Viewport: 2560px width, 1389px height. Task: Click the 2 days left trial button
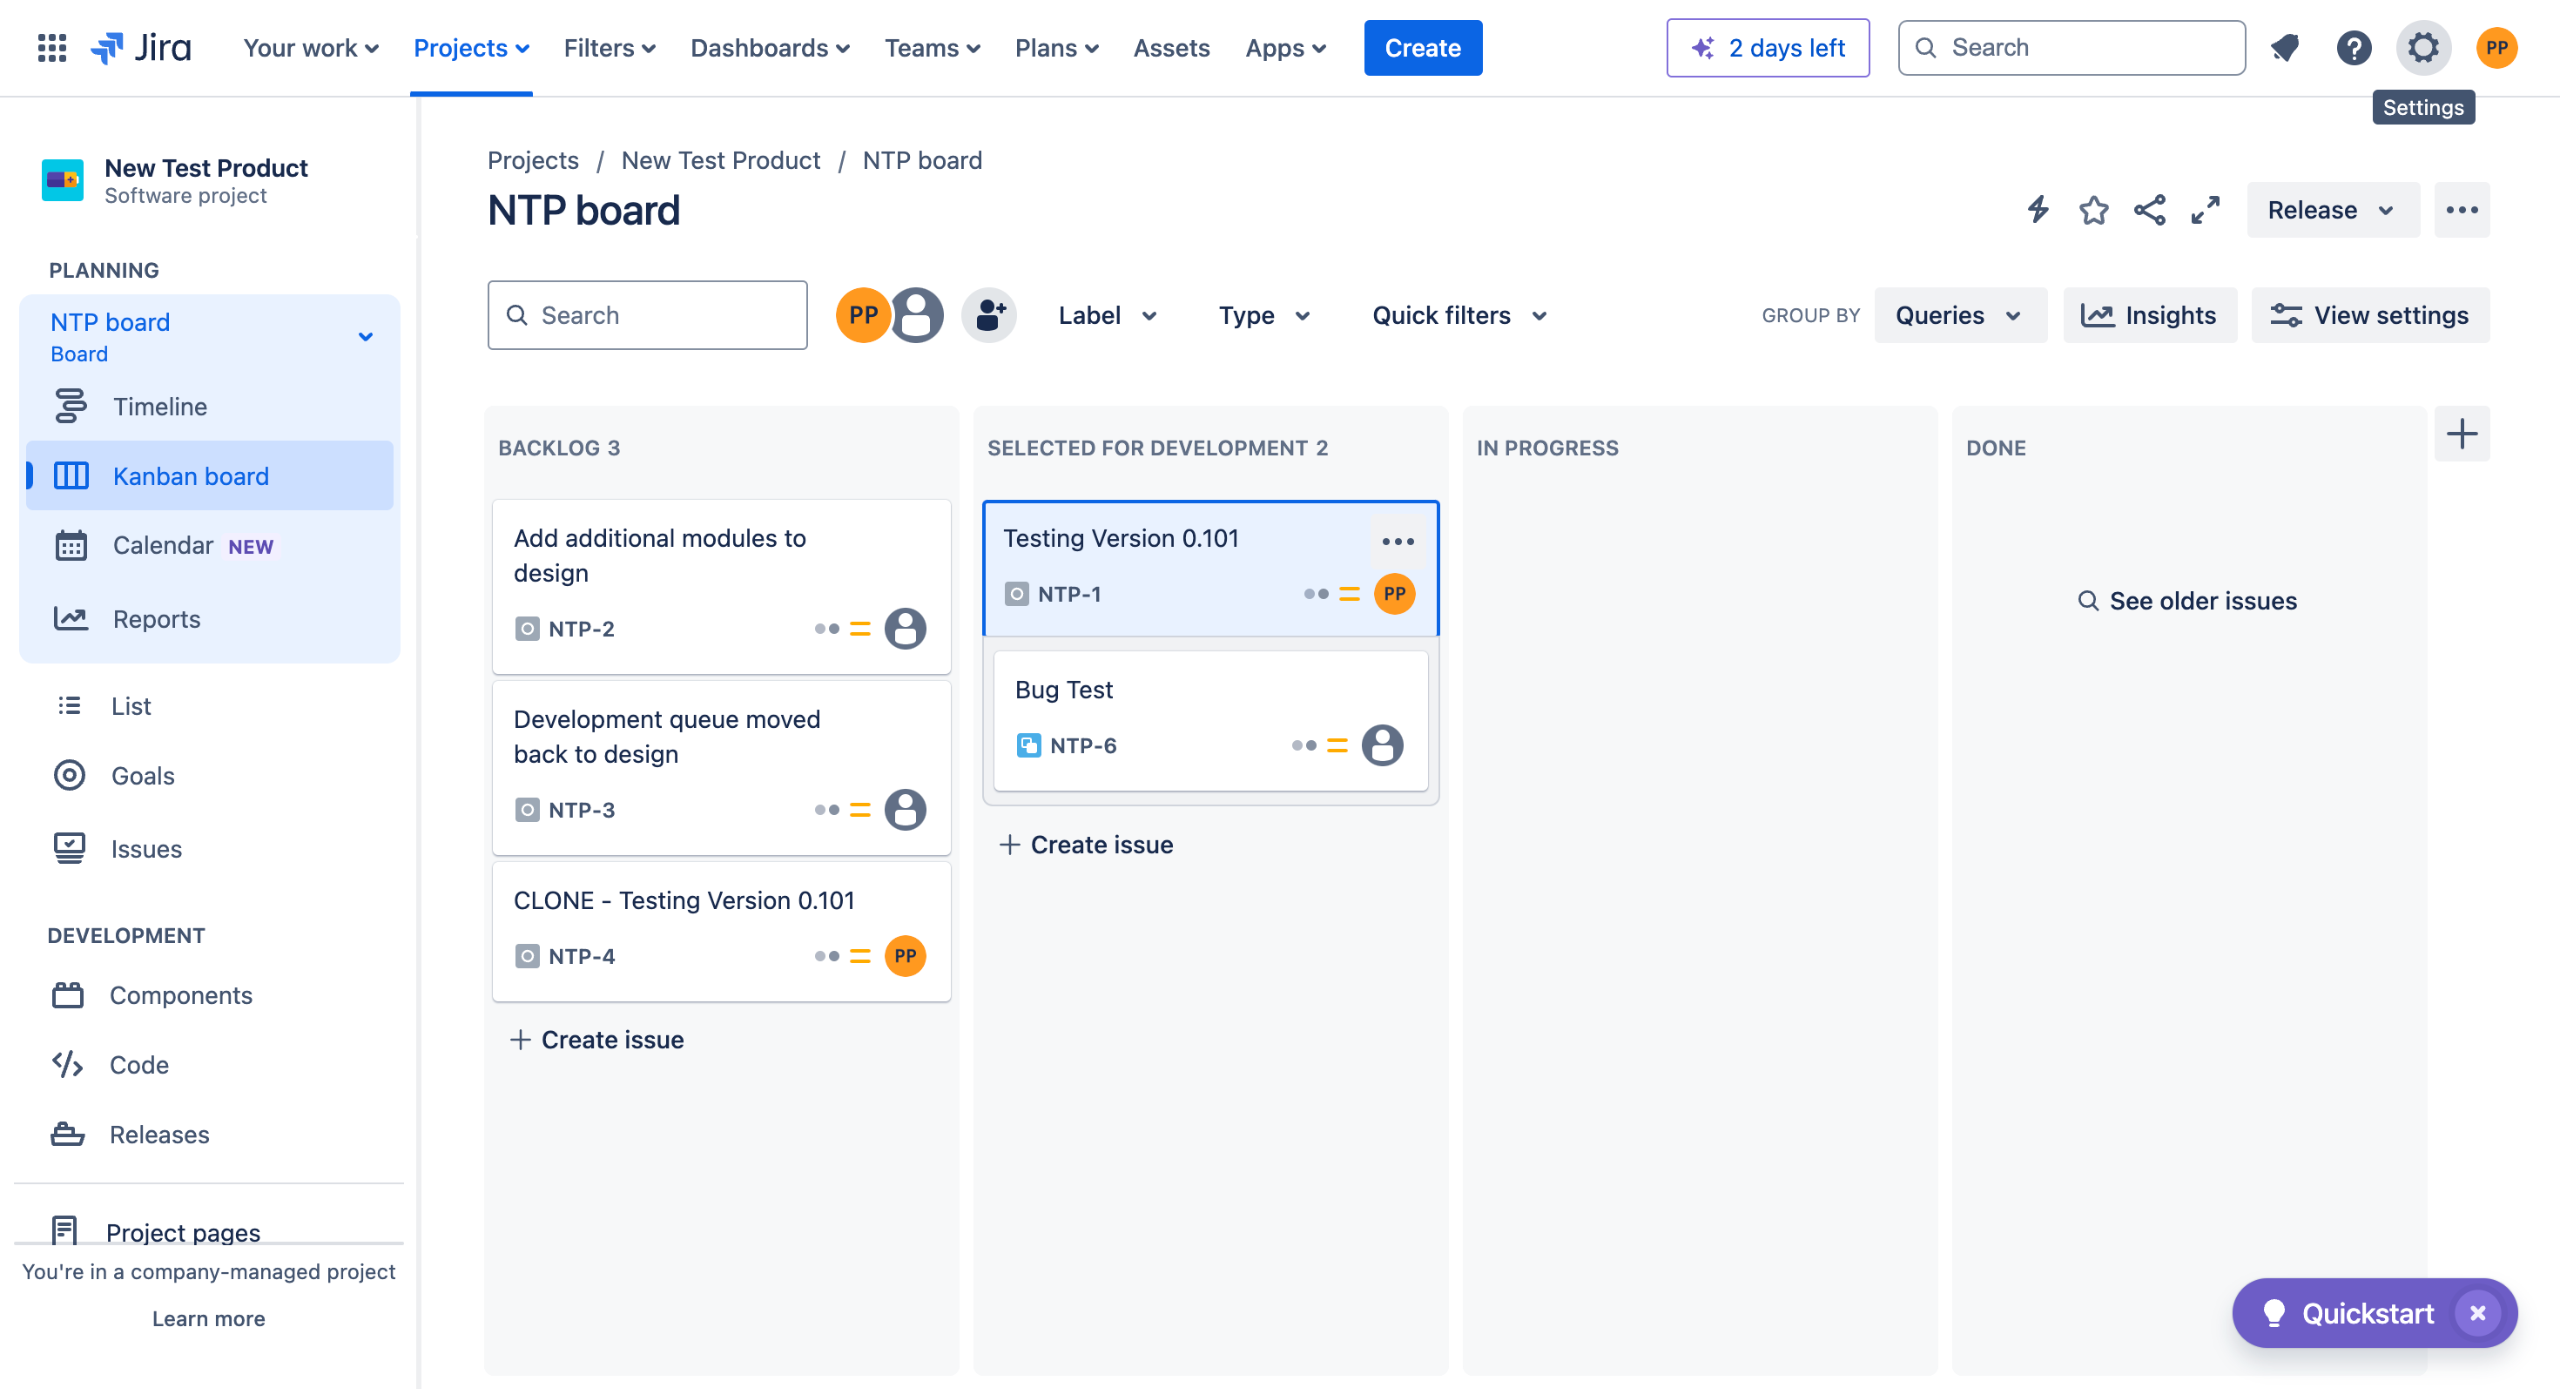click(1767, 47)
